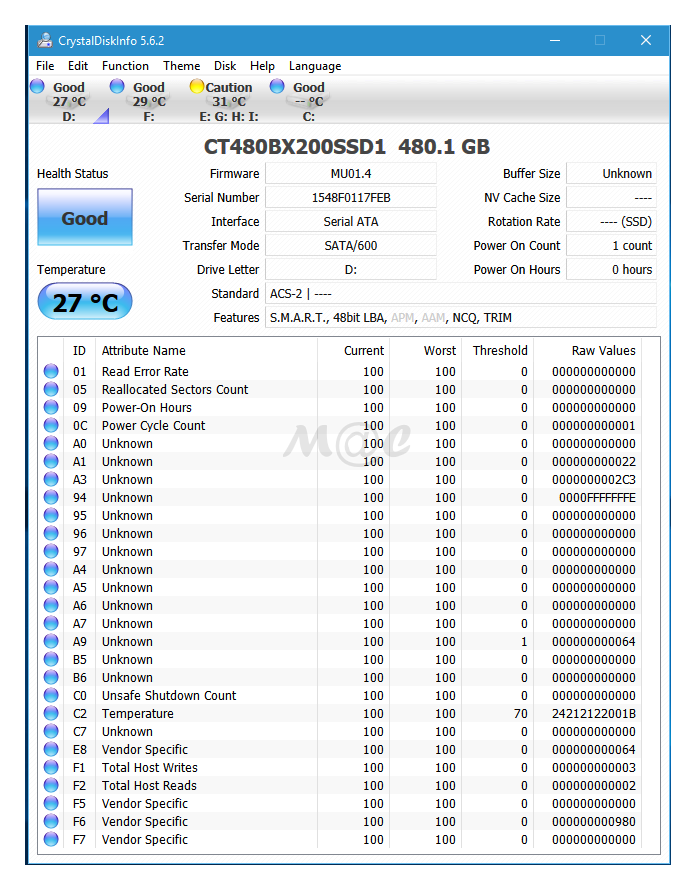
Task: Click status orb for attribute B6
Action: pos(51,677)
